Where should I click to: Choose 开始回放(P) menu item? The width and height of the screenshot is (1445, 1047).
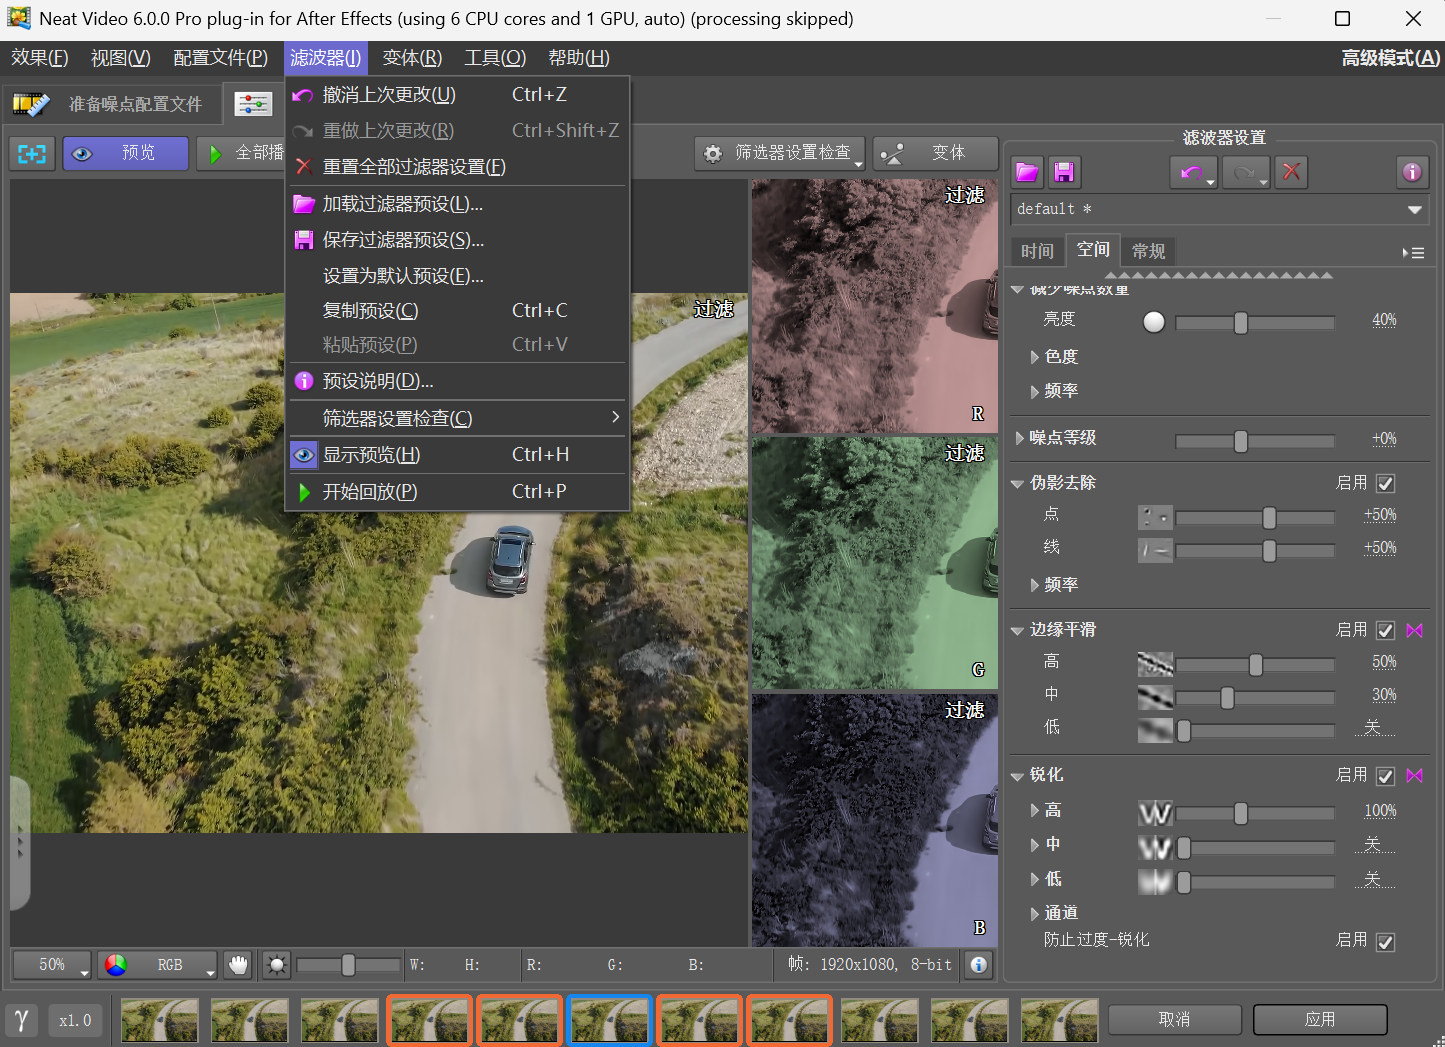(457, 492)
